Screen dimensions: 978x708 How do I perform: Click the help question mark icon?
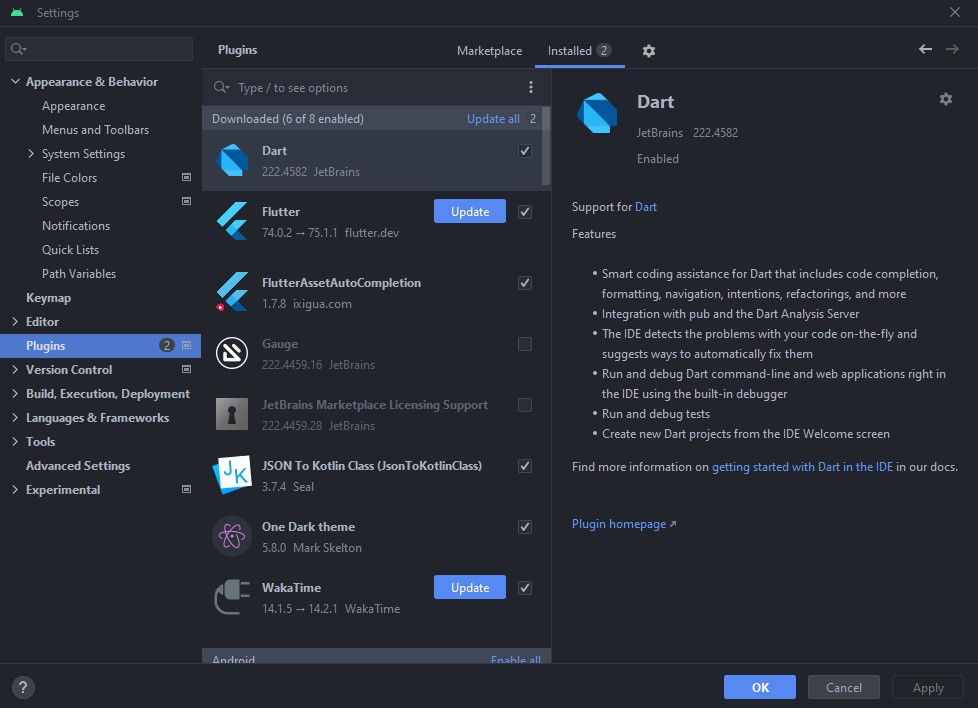[x=23, y=687]
